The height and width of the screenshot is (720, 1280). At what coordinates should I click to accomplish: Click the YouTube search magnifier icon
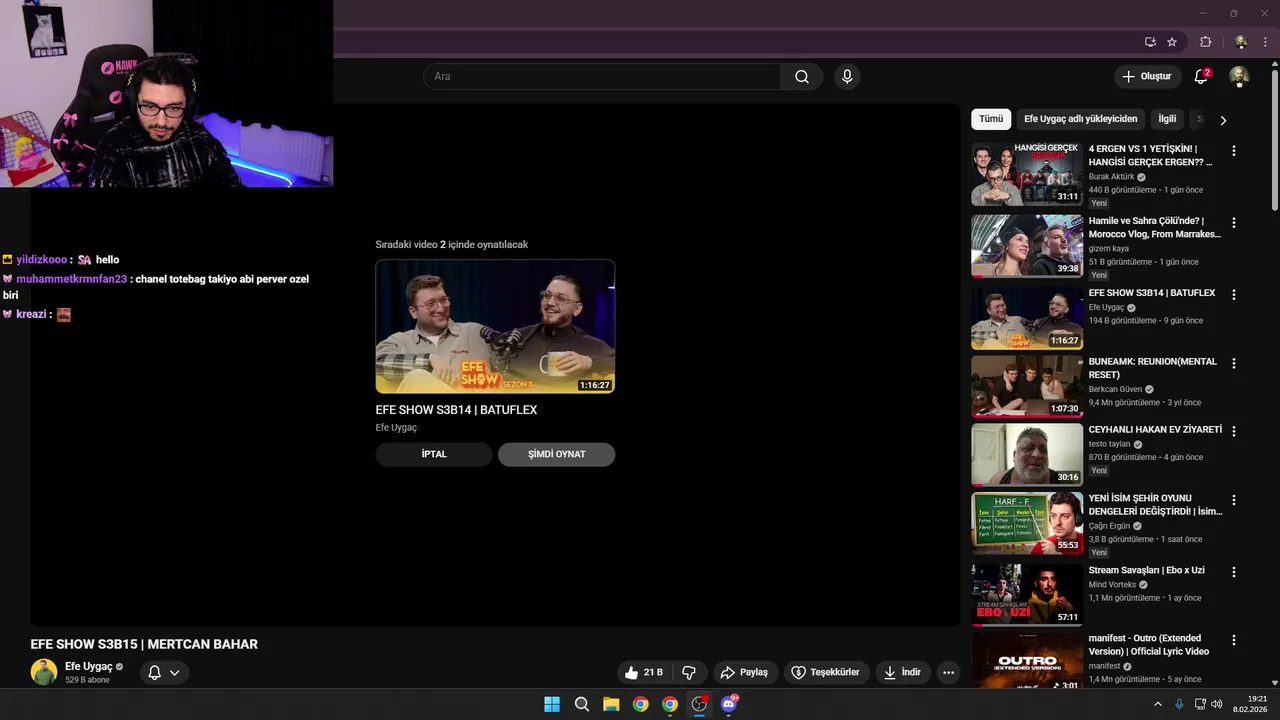click(802, 77)
